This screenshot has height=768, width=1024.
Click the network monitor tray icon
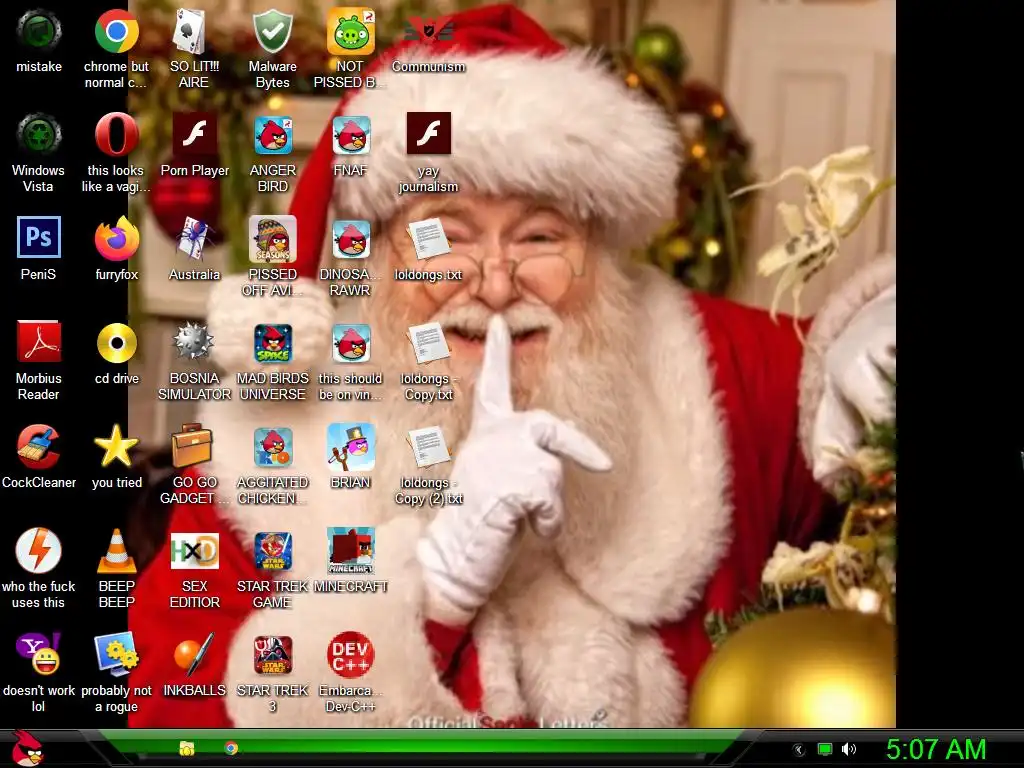825,749
